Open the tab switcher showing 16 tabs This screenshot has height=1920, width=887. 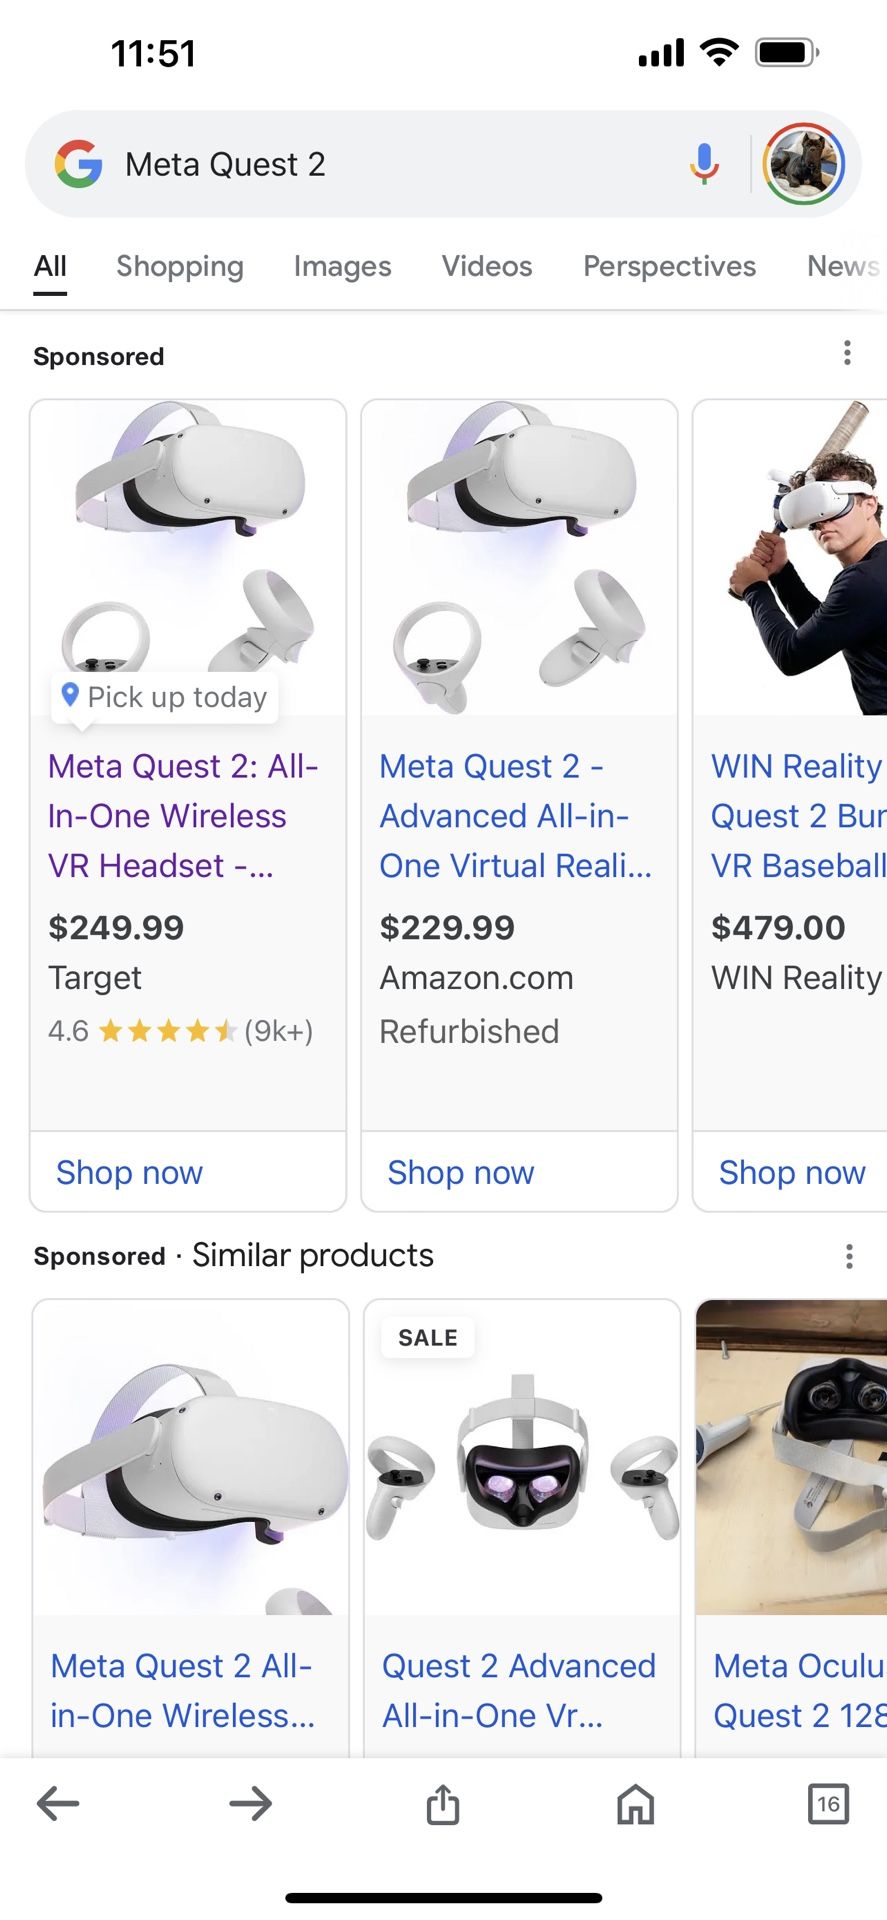pyautogui.click(x=828, y=1804)
